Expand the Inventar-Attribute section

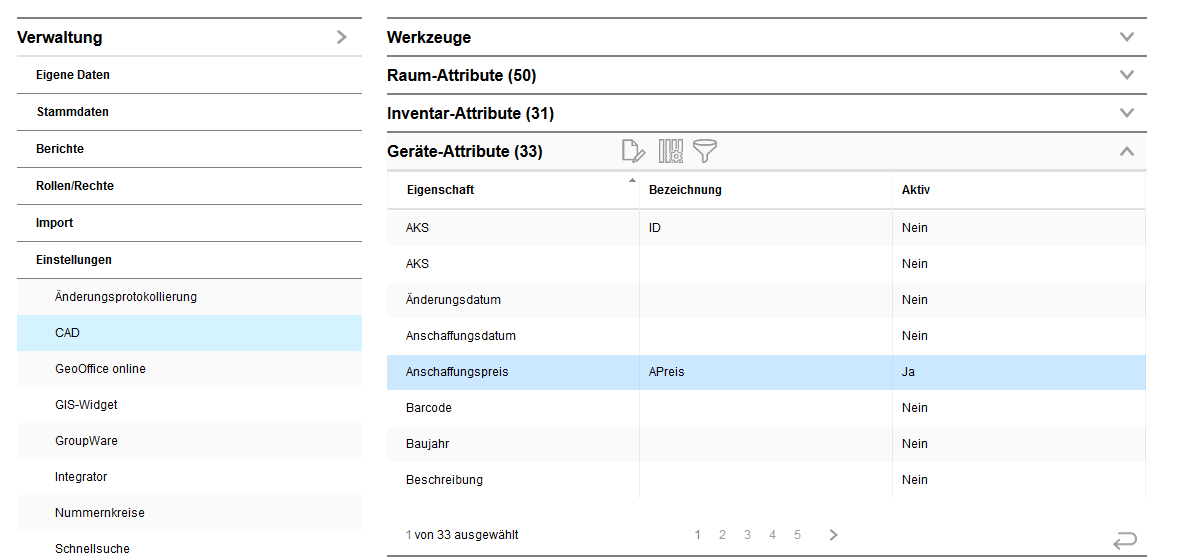[1127, 113]
